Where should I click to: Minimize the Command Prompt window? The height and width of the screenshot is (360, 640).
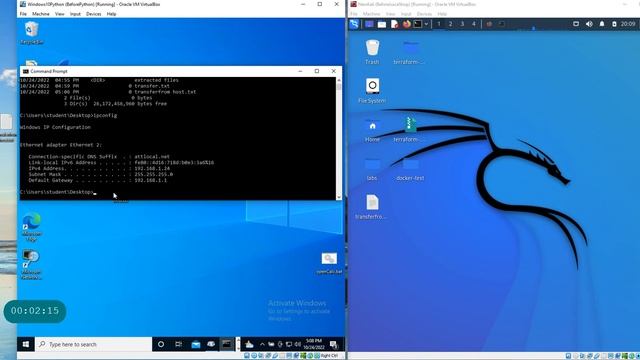pyautogui.click(x=300, y=71)
